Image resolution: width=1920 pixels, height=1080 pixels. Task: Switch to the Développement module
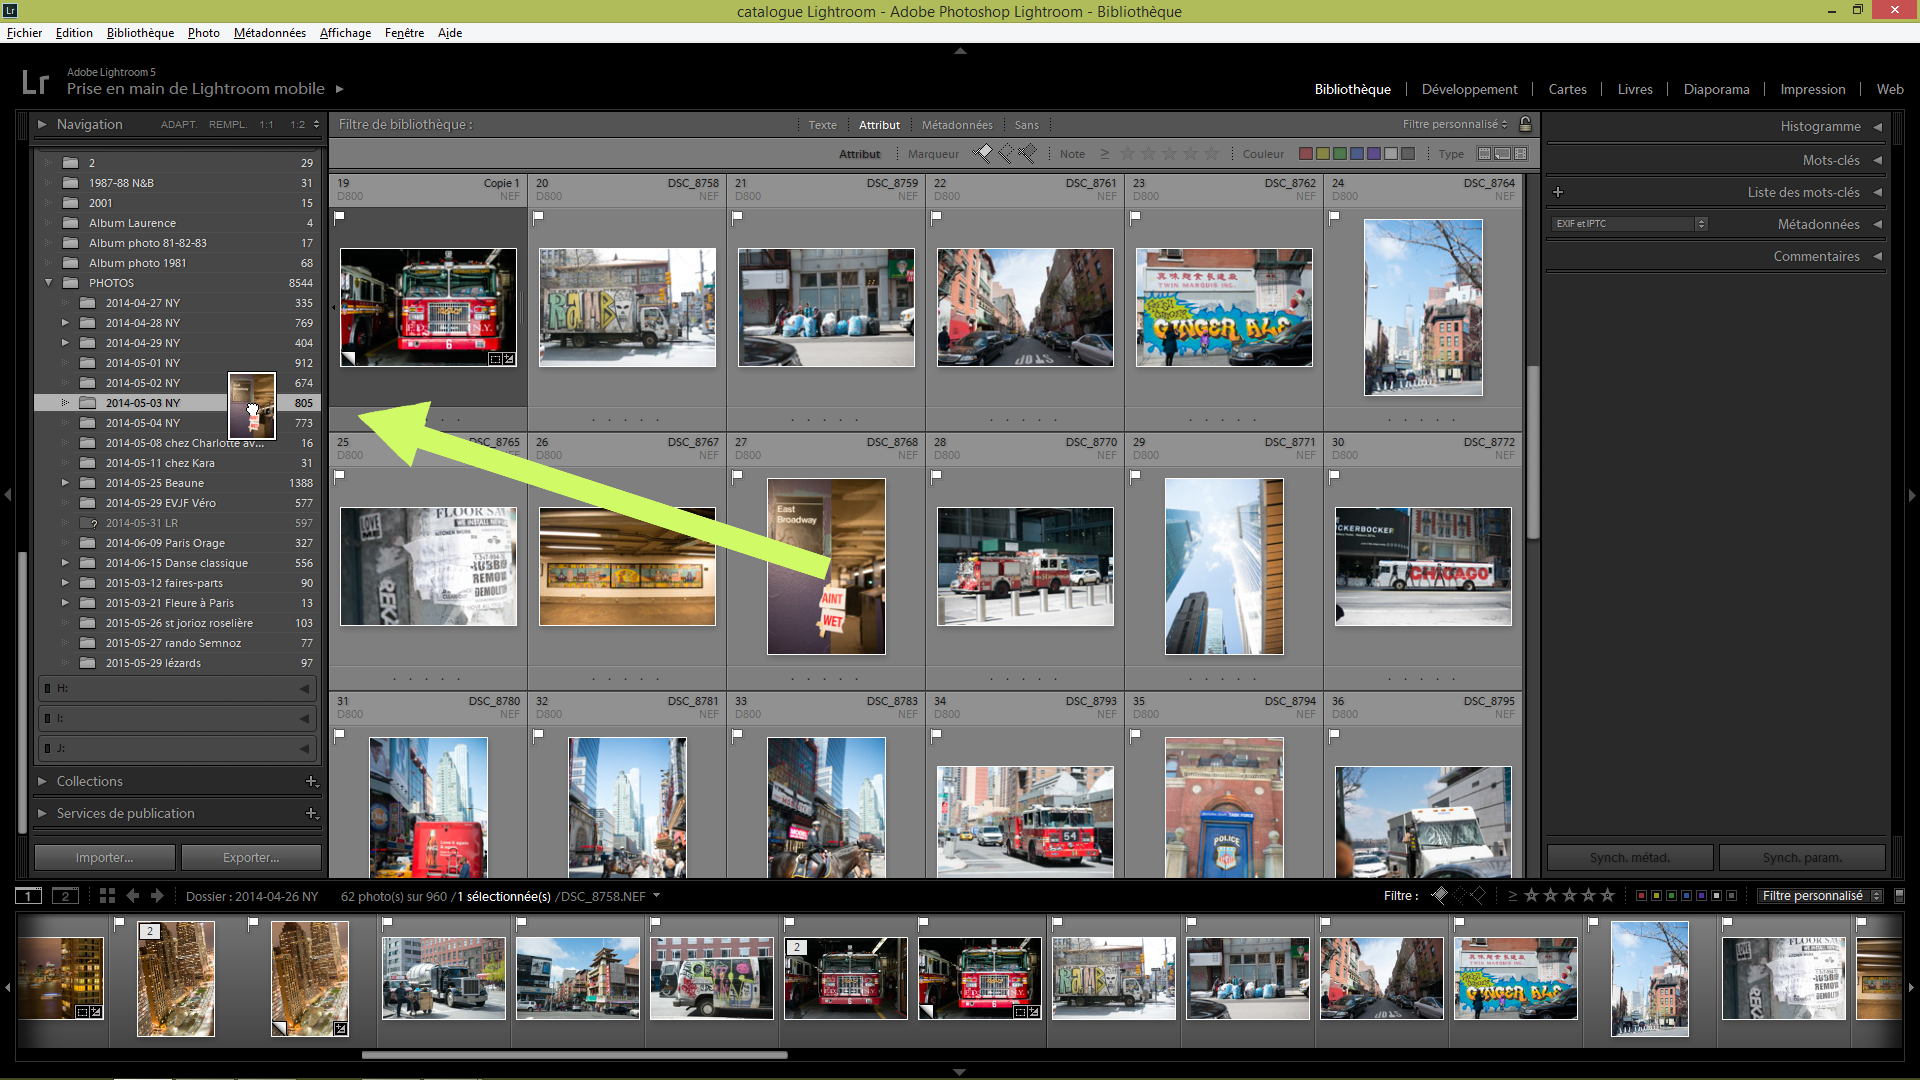pos(1469,89)
